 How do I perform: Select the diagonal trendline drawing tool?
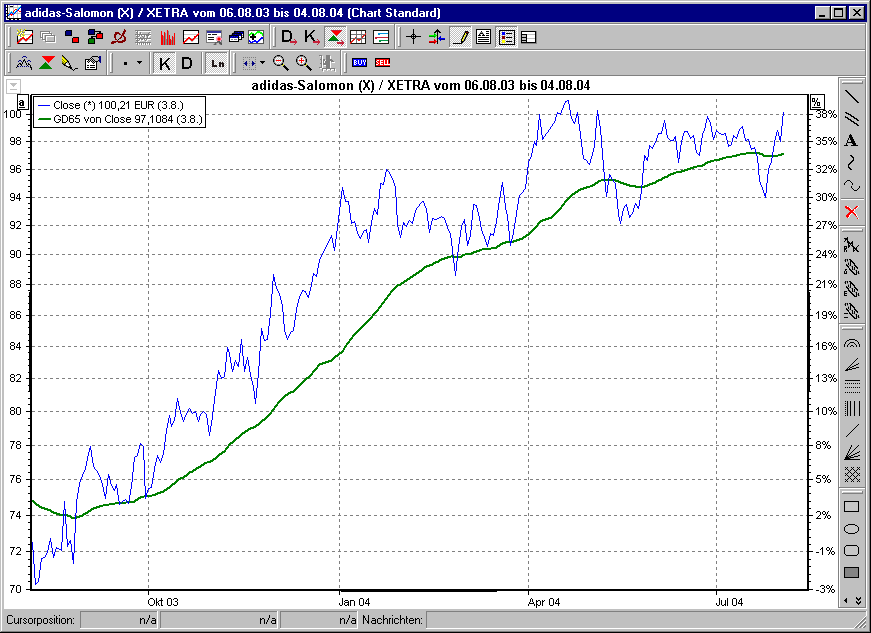pos(852,95)
